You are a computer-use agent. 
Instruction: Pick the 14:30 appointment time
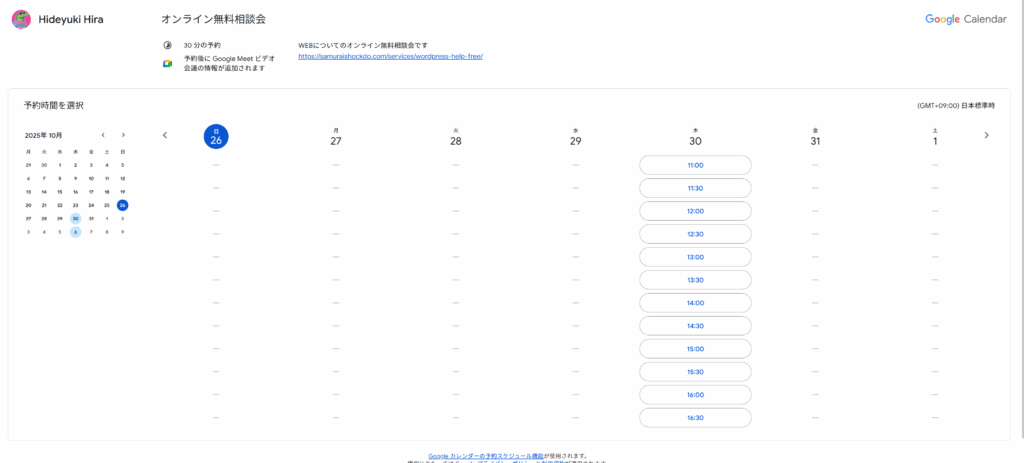tap(695, 326)
